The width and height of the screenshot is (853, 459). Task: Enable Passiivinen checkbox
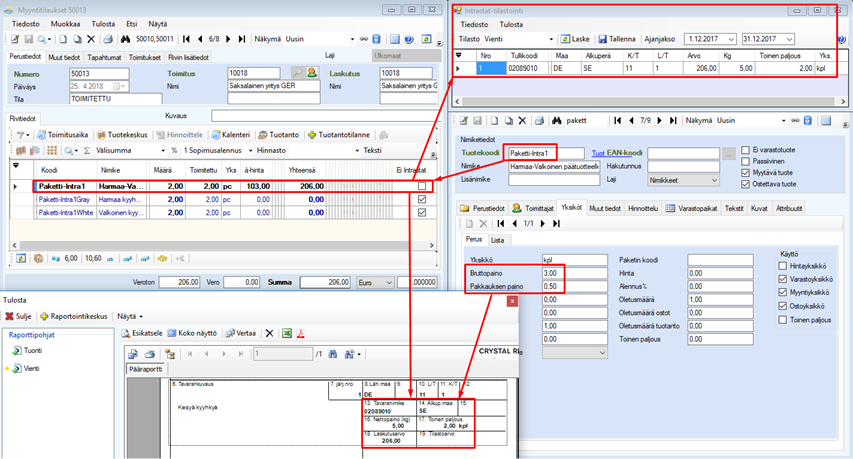745,162
